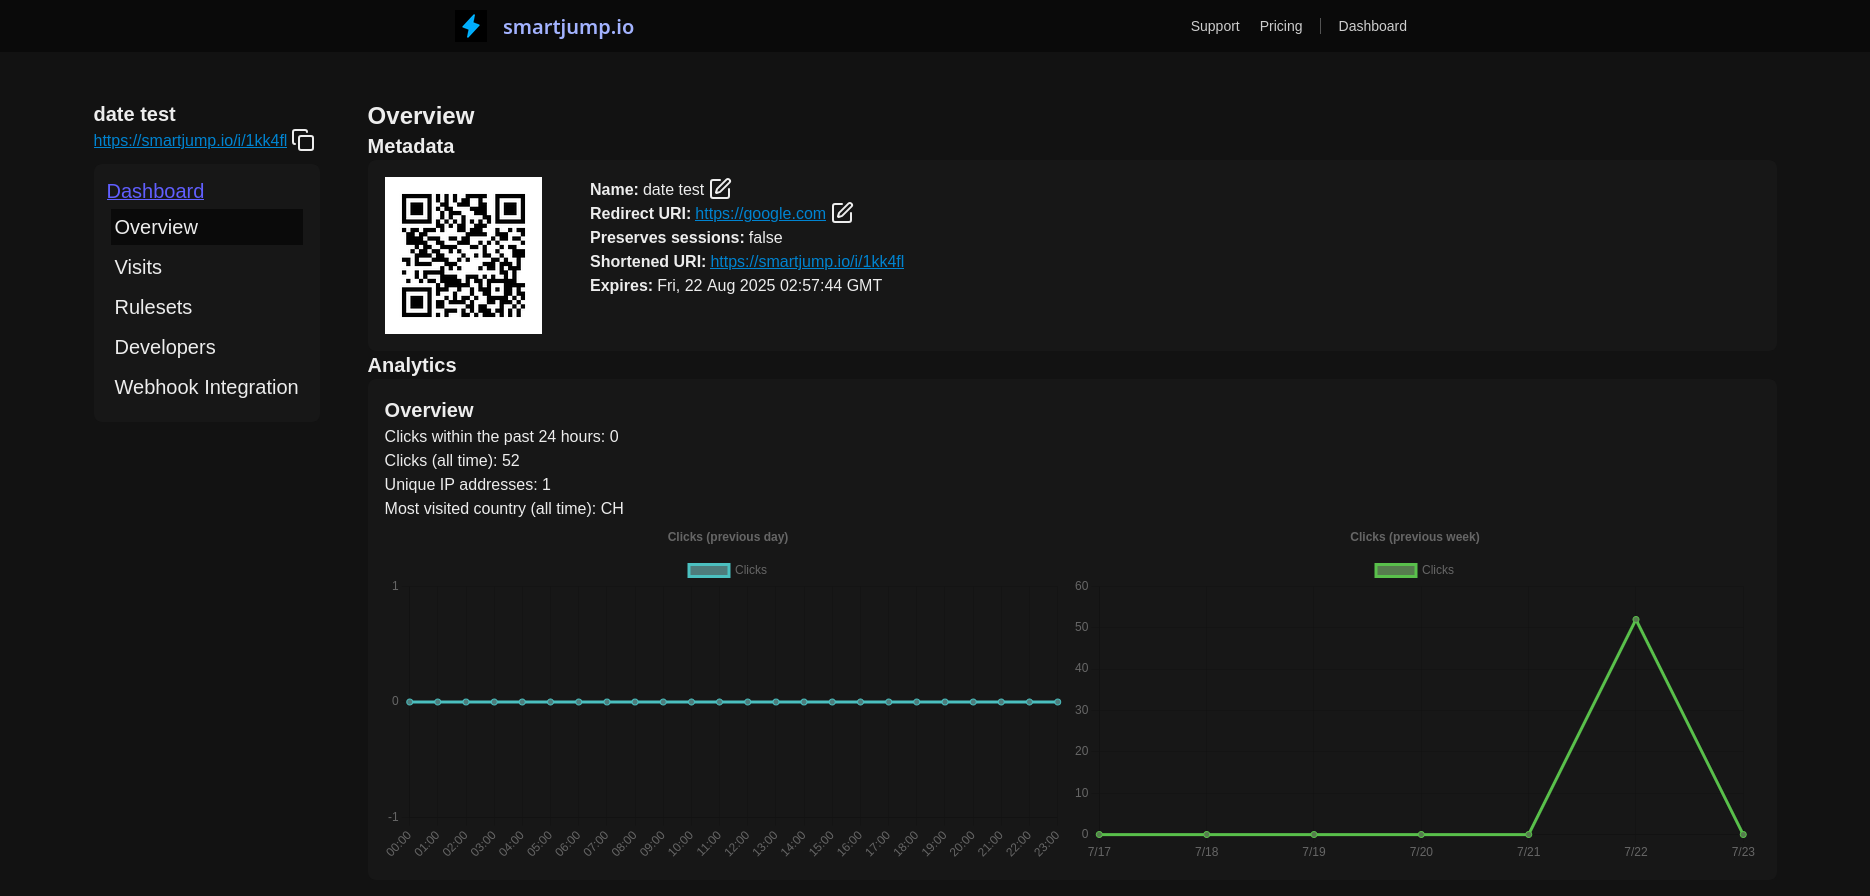Open the Pricing page
The image size is (1870, 896).
tap(1281, 26)
